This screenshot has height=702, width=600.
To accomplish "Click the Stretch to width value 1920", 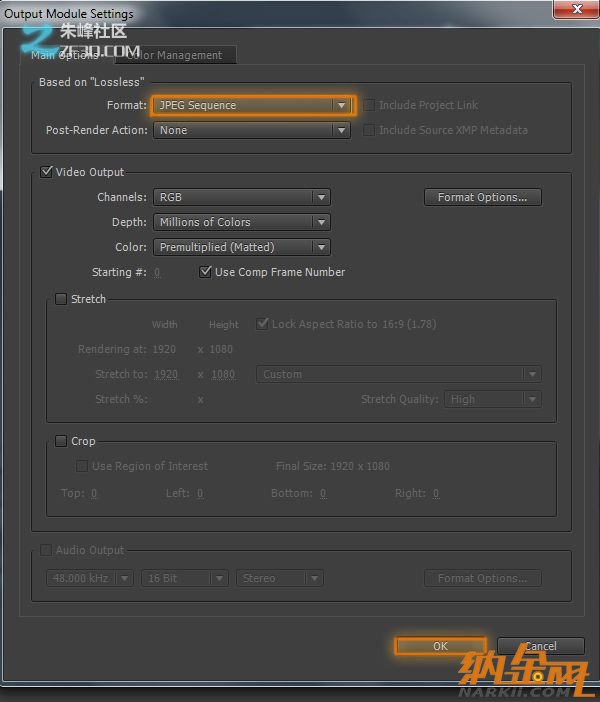I will (x=165, y=374).
